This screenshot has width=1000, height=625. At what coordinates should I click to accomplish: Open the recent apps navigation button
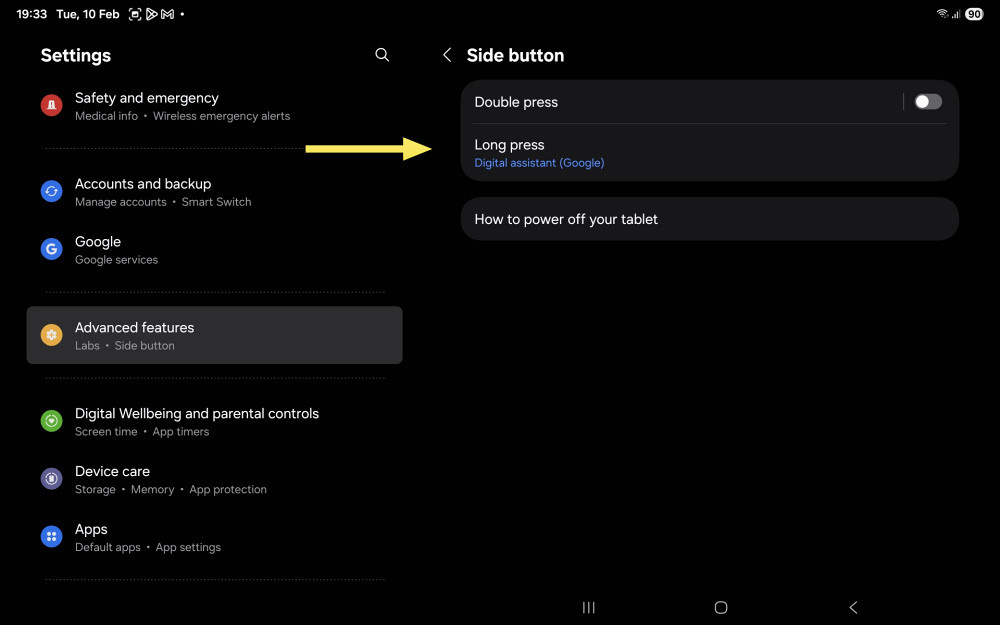[x=589, y=607]
